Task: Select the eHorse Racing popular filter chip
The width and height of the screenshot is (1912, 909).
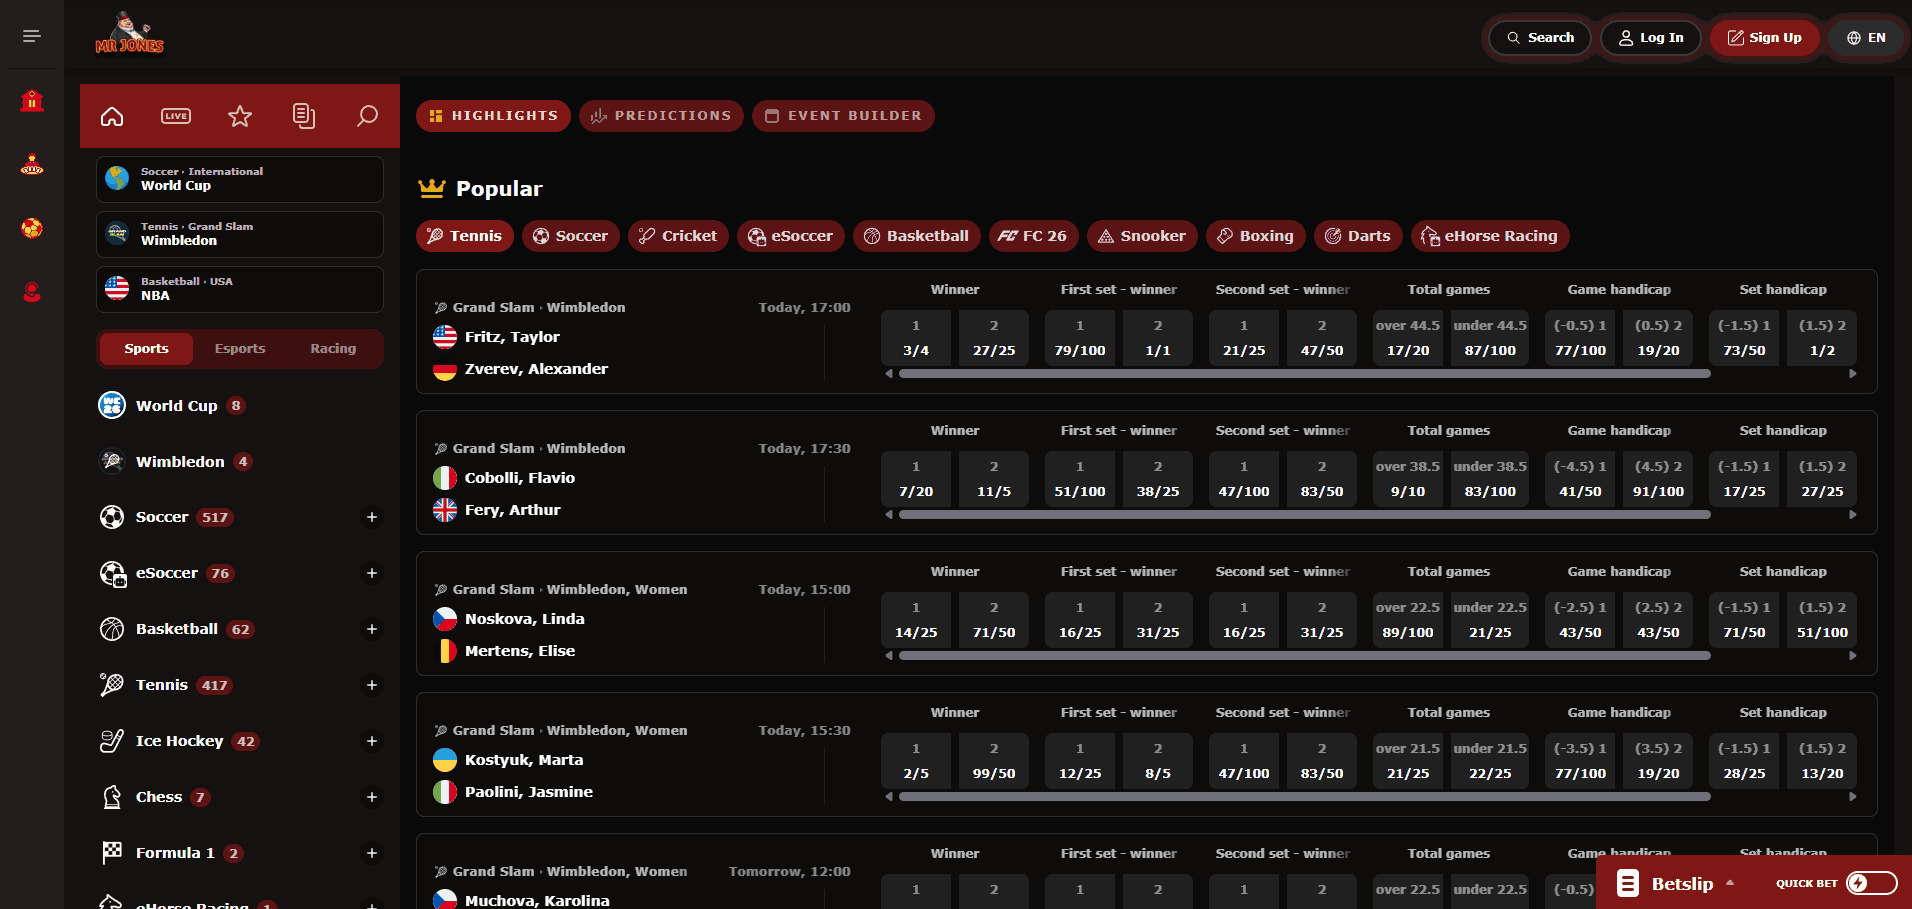Action: click(1490, 236)
